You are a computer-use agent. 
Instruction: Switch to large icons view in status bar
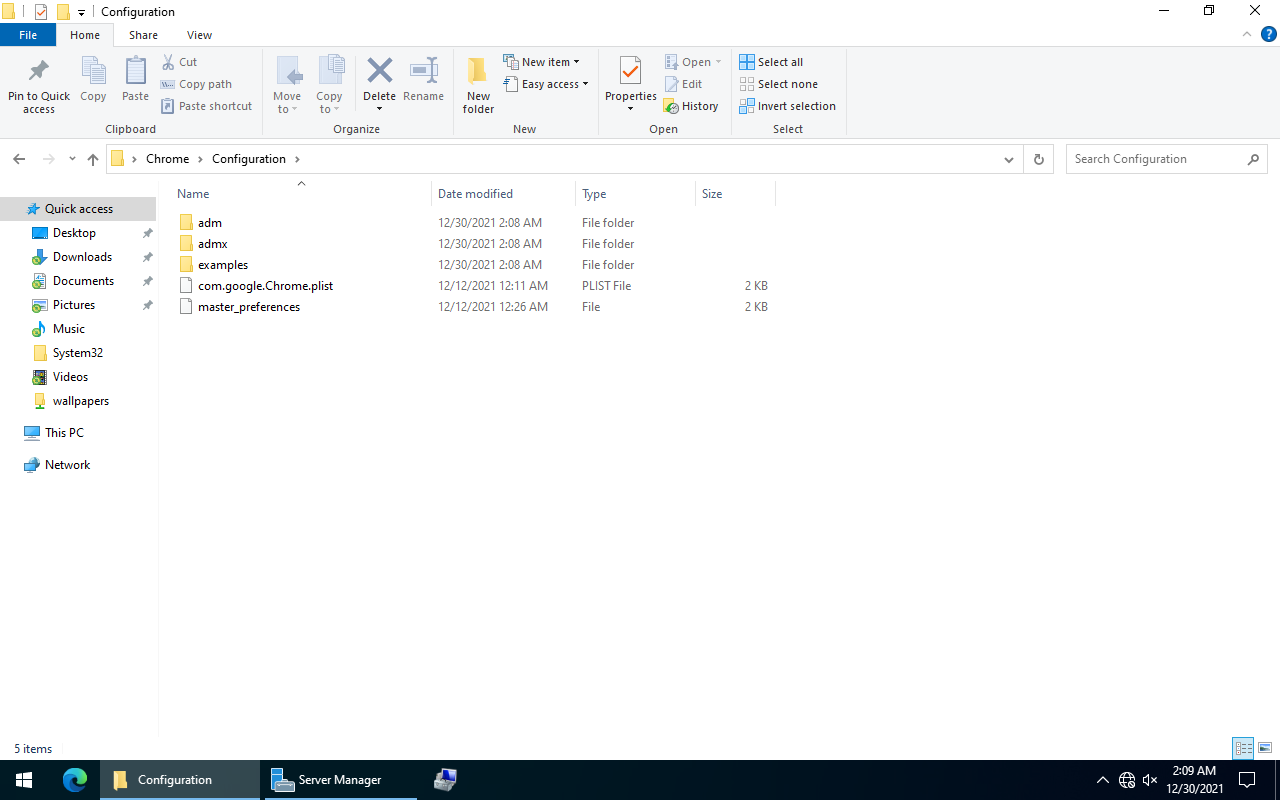(1265, 748)
